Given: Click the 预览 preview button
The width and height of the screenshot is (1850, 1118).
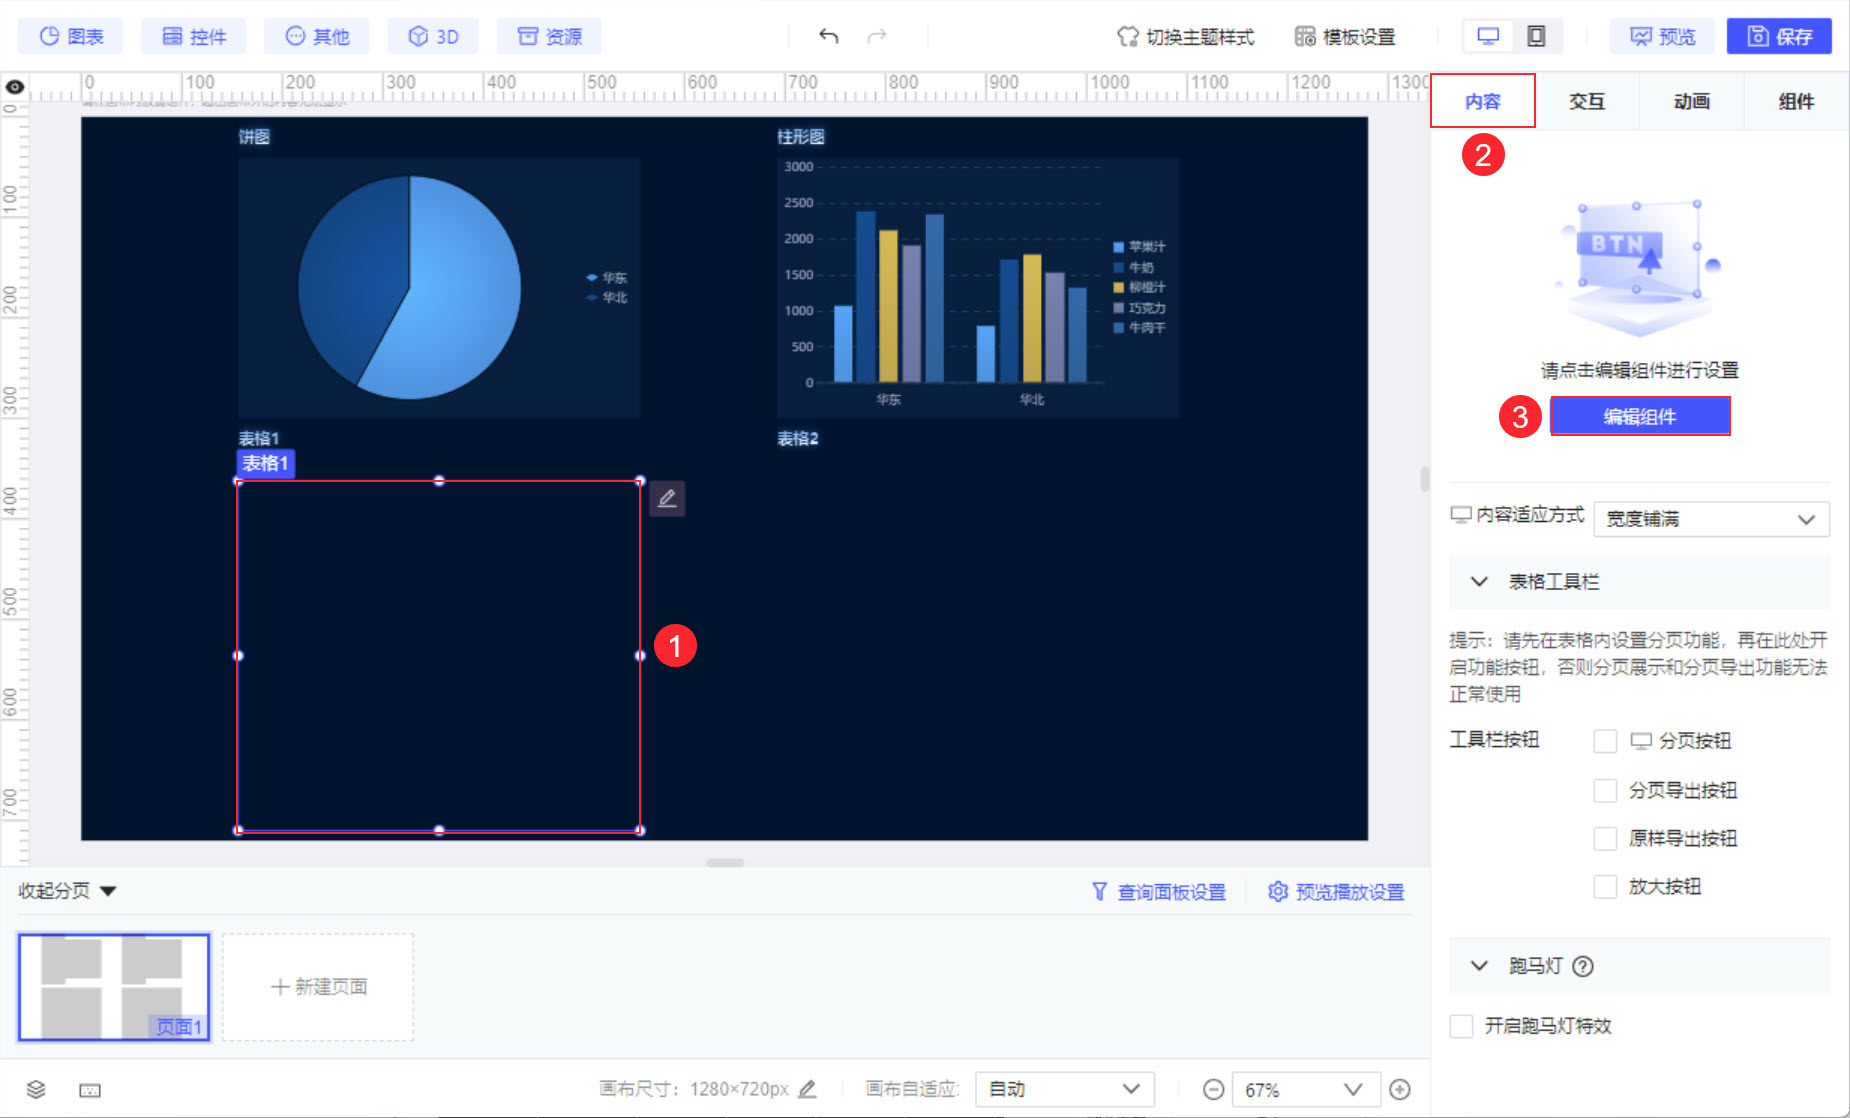Looking at the screenshot, I should (1662, 36).
